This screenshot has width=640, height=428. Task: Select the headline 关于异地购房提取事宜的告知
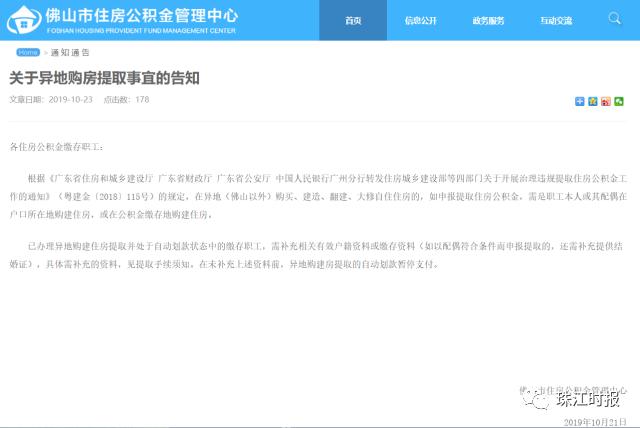click(104, 78)
